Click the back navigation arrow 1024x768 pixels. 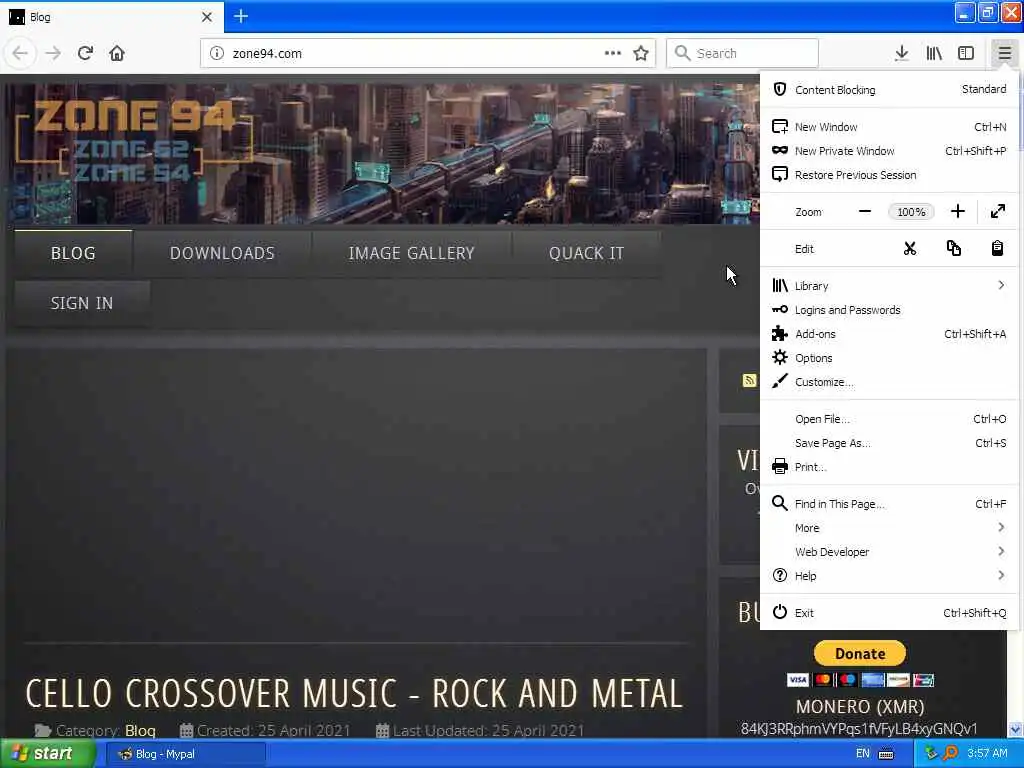20,54
